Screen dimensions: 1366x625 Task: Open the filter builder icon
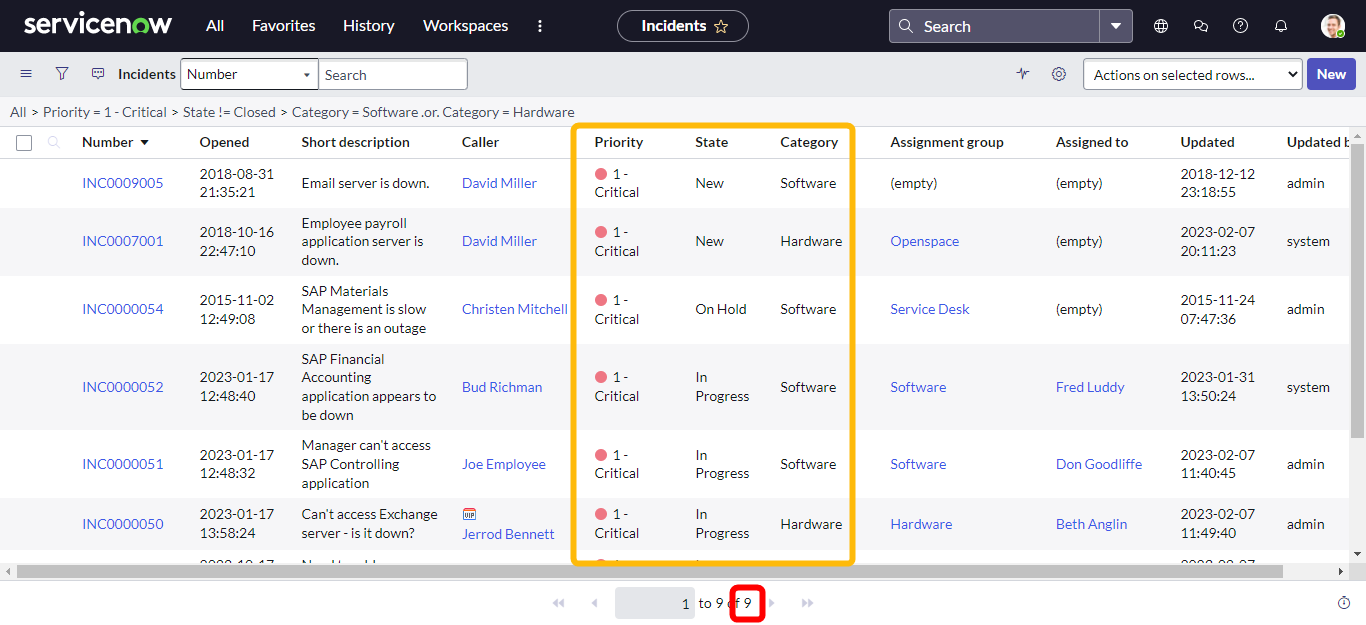[x=61, y=73]
